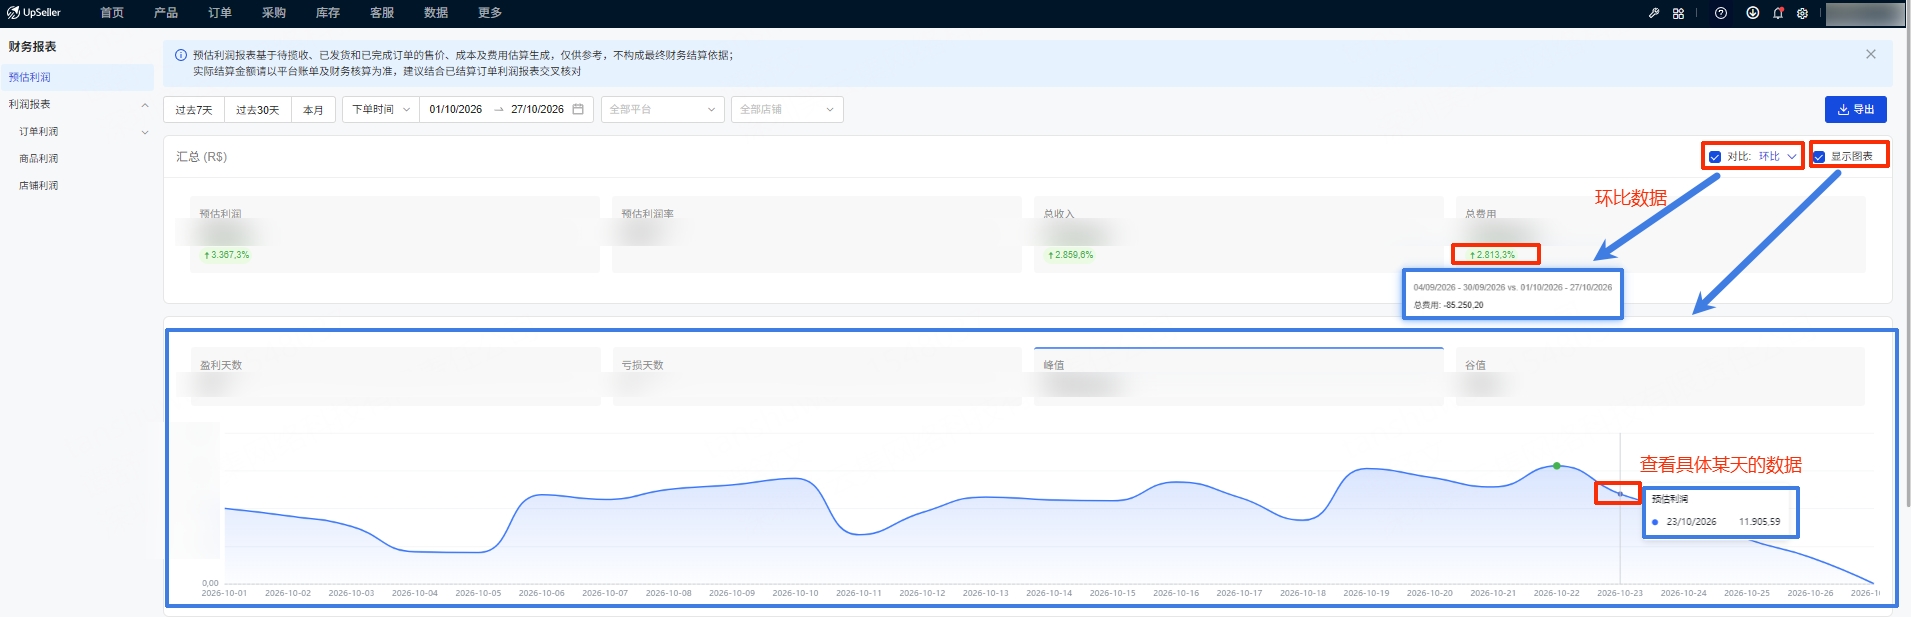Screen dimensions: 1911x617
Task: Dismiss the info notice banner
Action: tap(1871, 54)
